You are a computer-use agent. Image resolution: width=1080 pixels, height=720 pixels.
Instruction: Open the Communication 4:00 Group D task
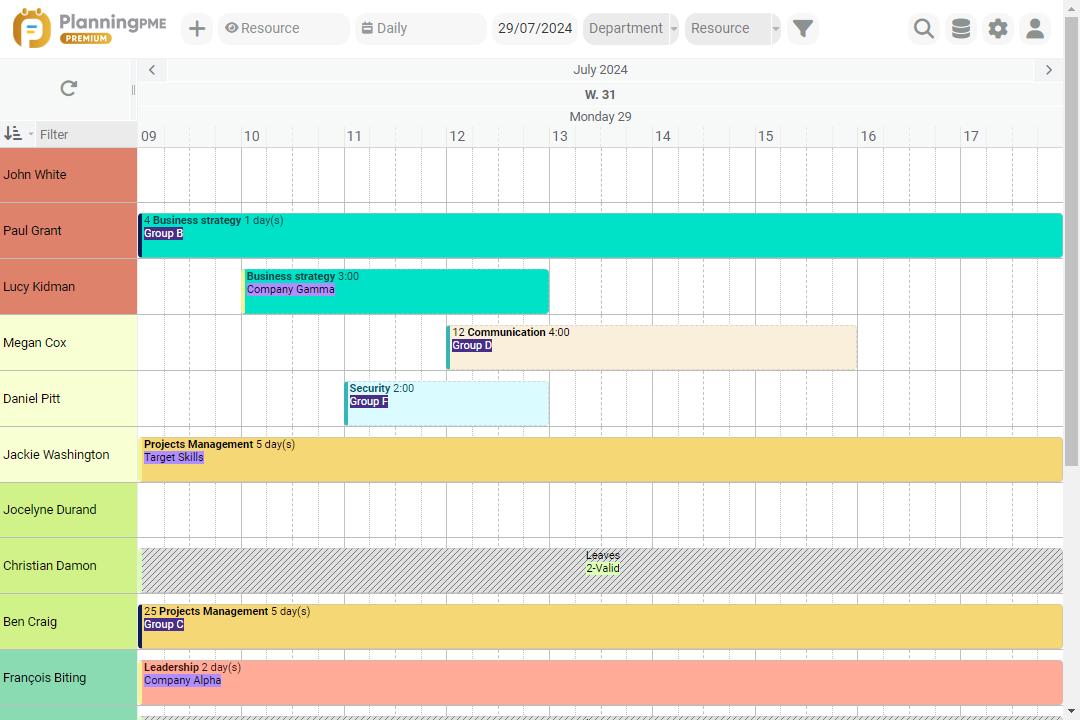[x=652, y=347]
